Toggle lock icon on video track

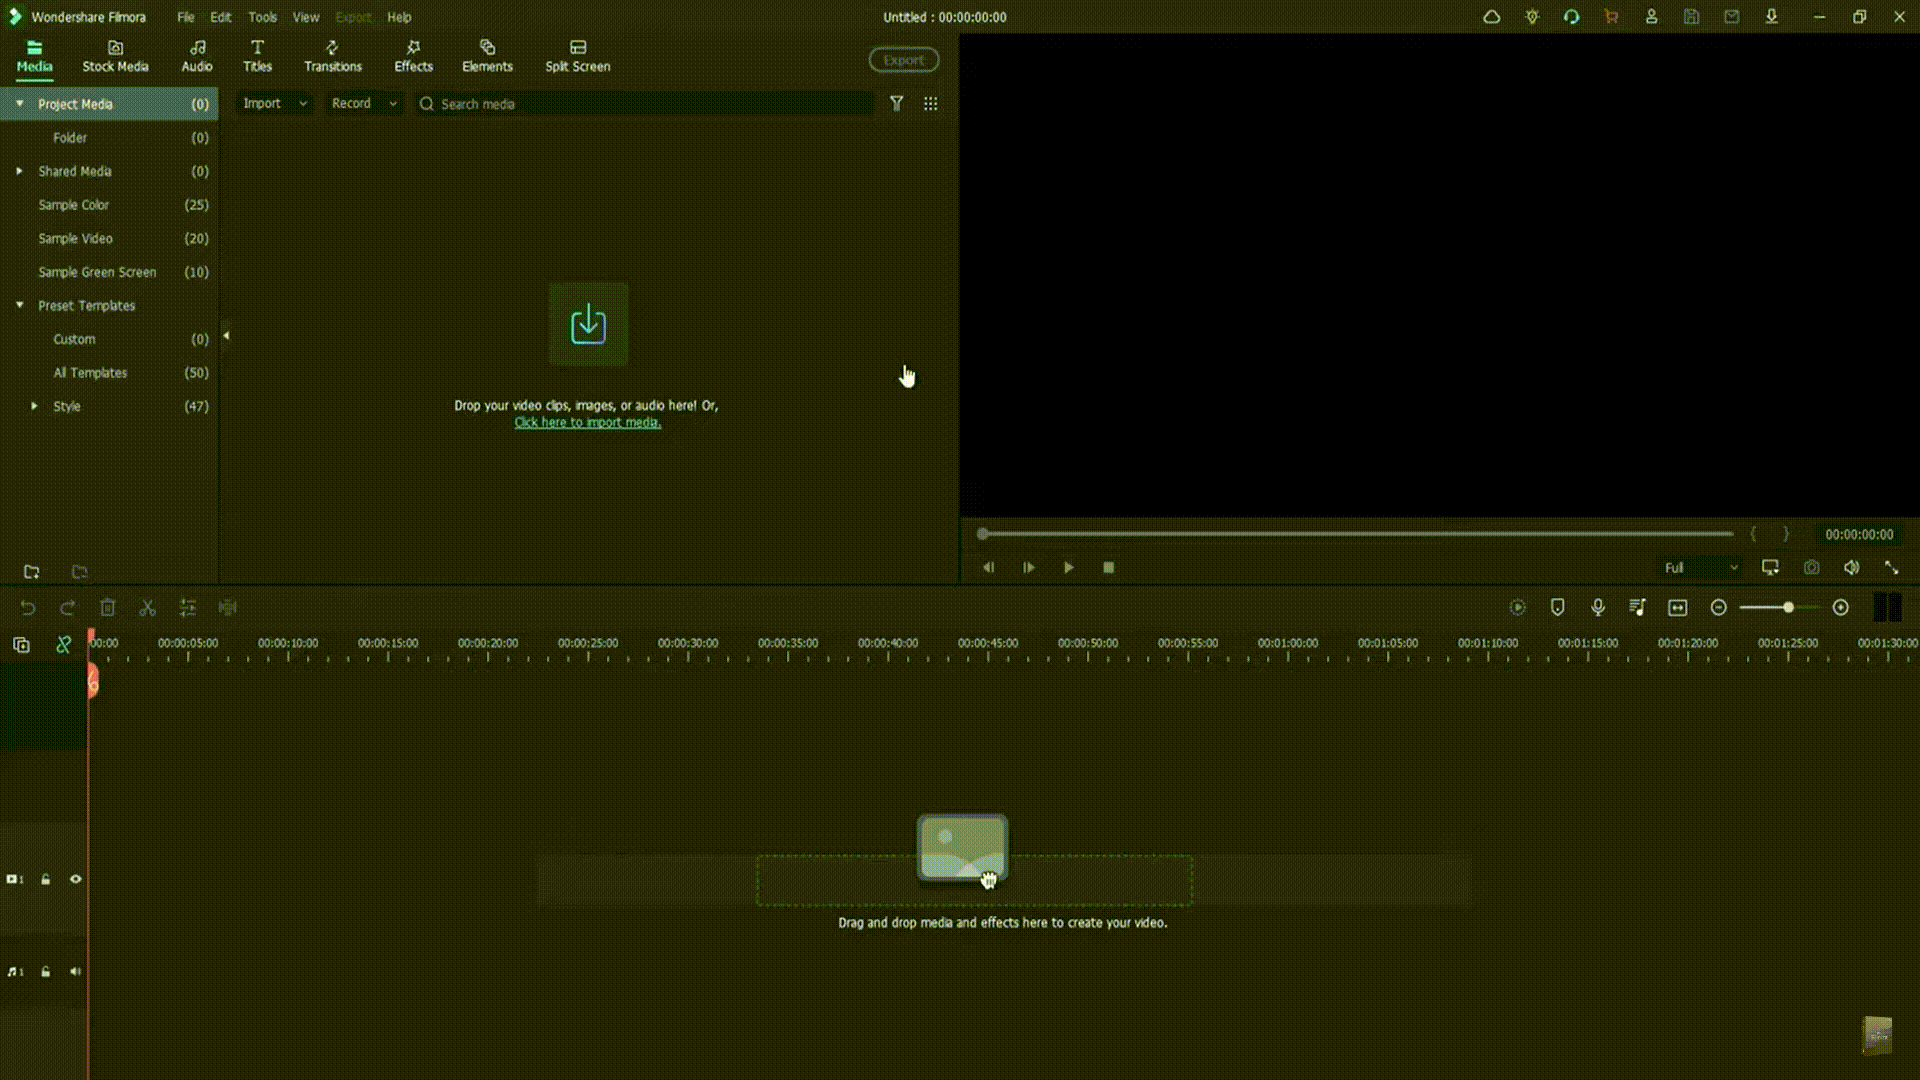(x=45, y=878)
